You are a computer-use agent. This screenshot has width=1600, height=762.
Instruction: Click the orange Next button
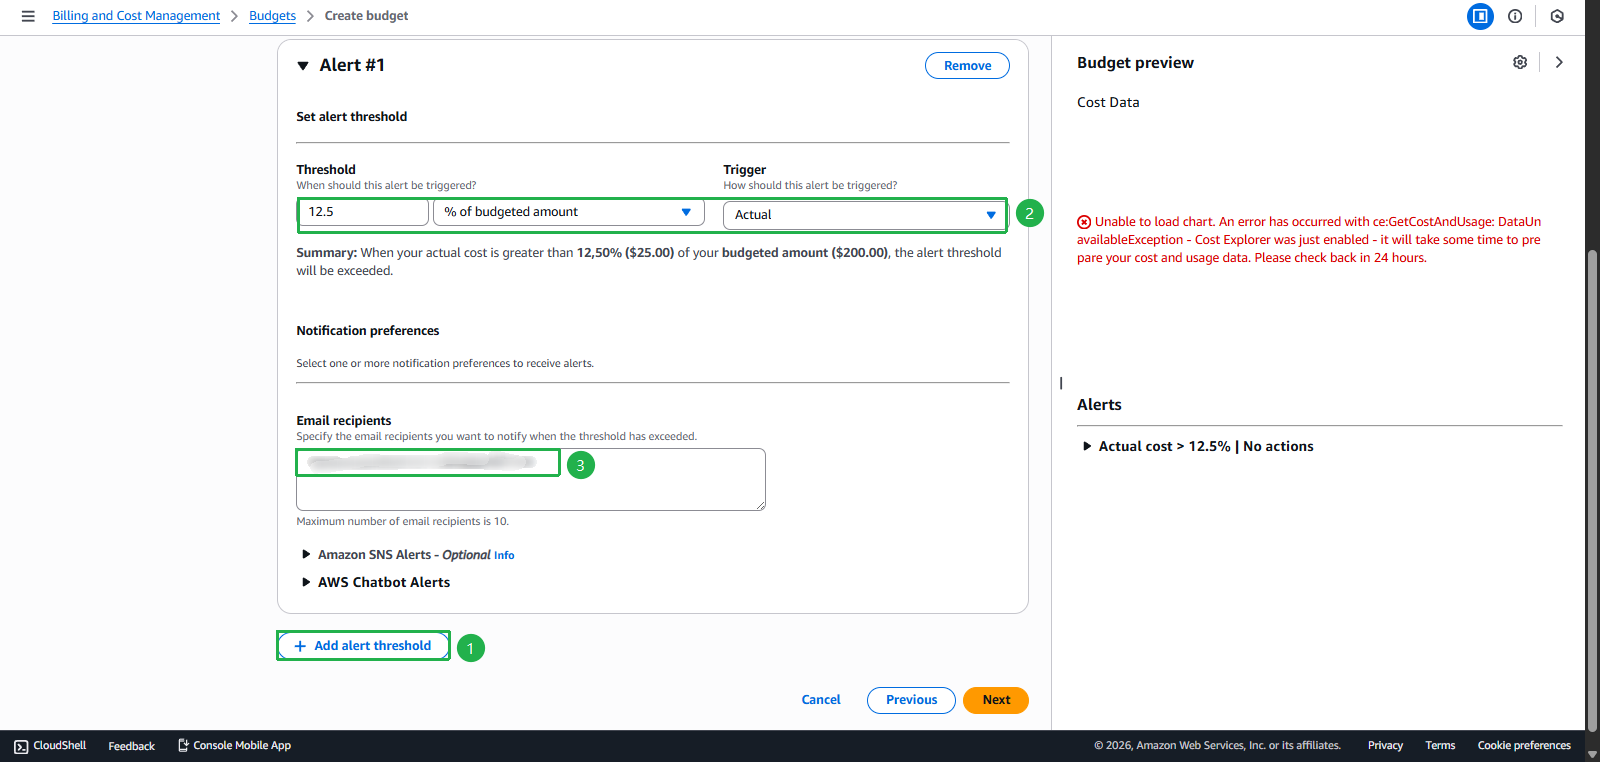click(x=995, y=700)
